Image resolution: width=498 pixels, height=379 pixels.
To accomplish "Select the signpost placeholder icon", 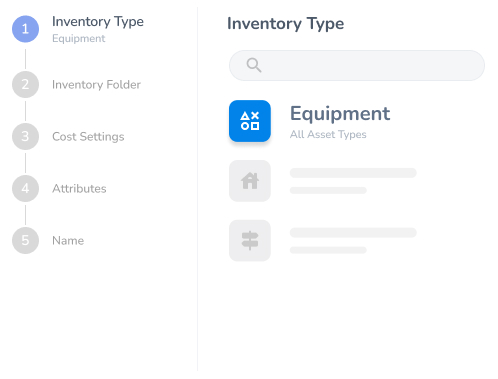I will point(250,240).
